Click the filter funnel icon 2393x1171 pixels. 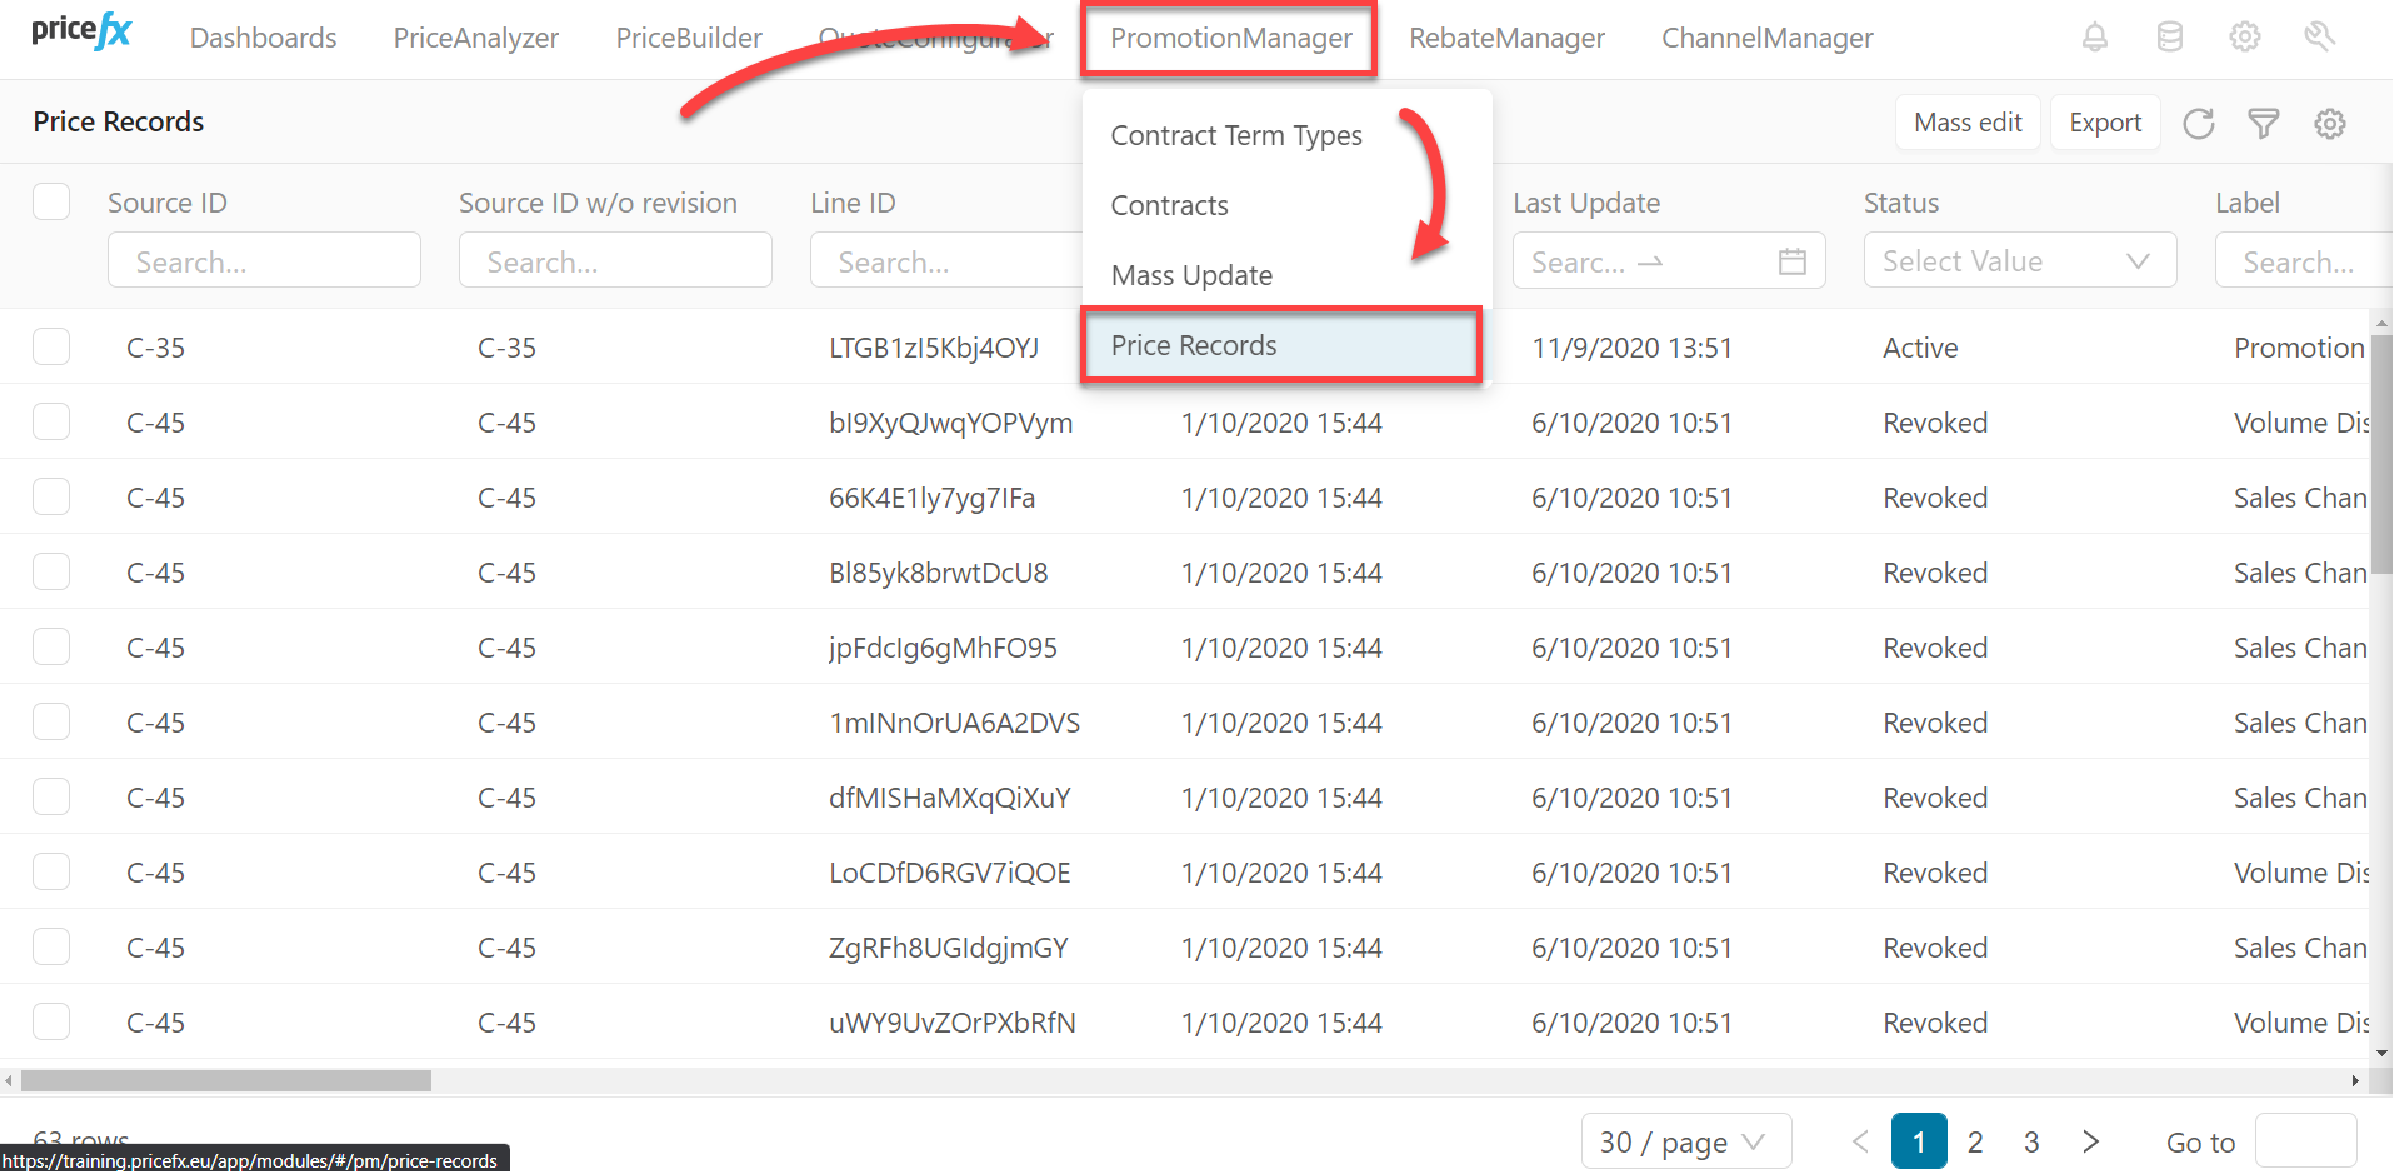pyautogui.click(x=2263, y=123)
